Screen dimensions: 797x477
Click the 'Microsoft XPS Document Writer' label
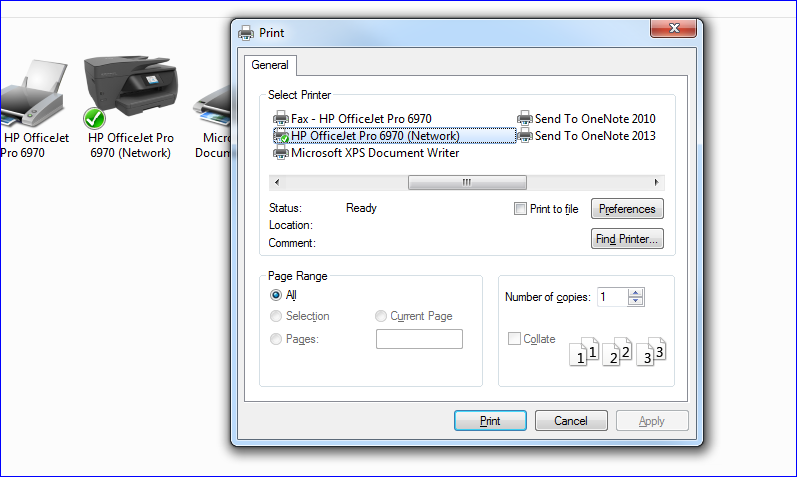click(x=375, y=153)
